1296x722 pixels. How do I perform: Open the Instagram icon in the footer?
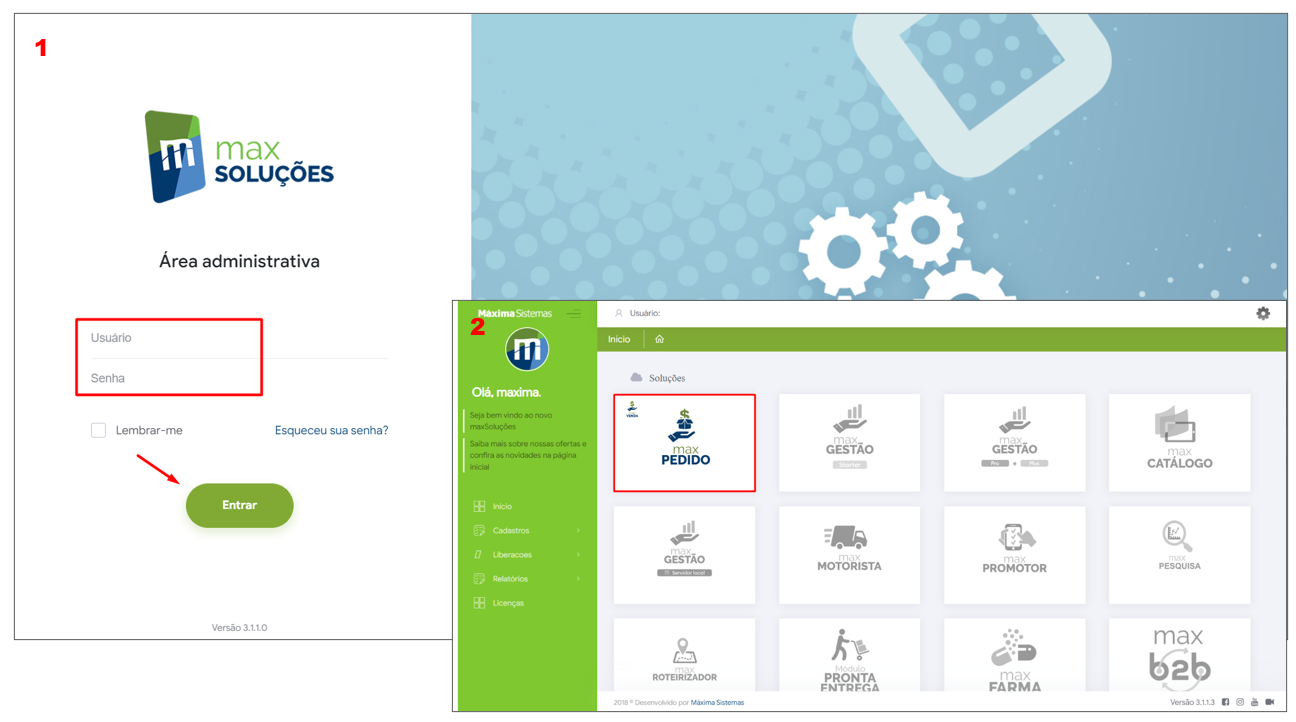[x=1240, y=702]
